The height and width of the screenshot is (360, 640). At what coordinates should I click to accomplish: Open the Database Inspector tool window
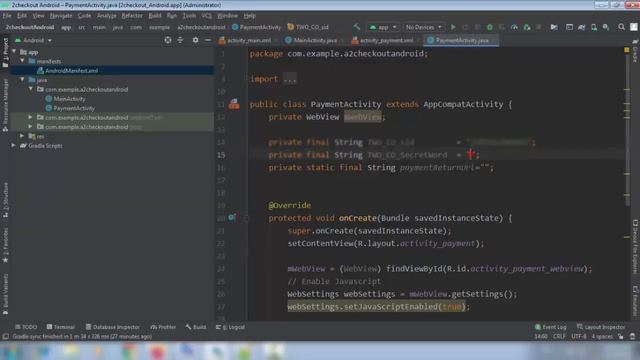(113, 327)
